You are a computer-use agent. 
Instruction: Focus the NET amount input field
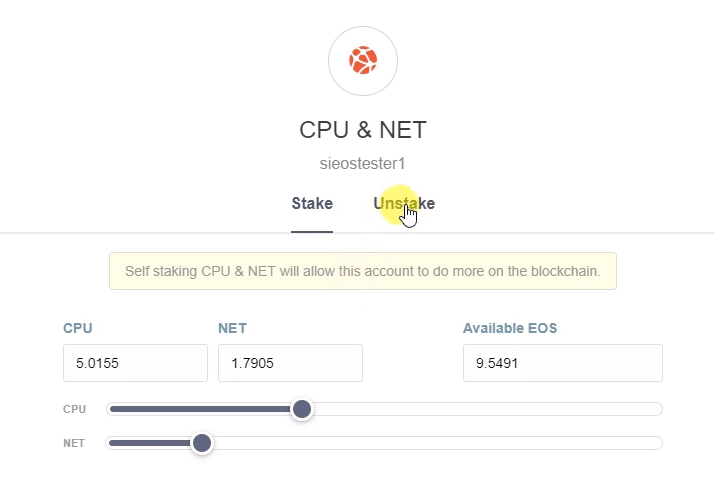(290, 363)
